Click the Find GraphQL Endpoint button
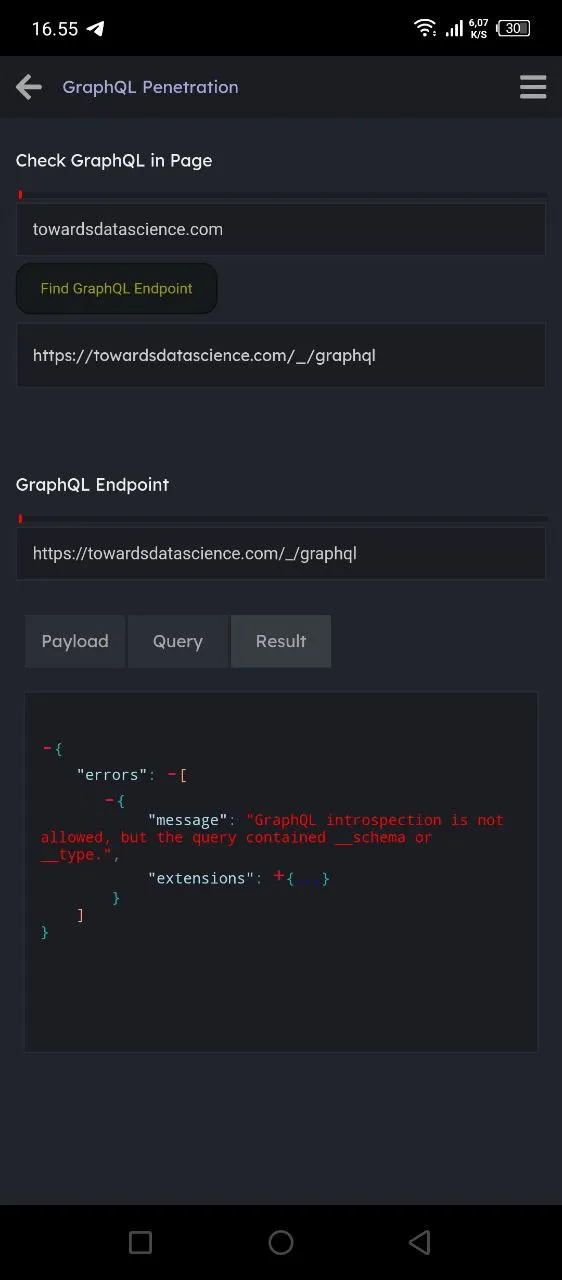The width and height of the screenshot is (562, 1280). 116,288
